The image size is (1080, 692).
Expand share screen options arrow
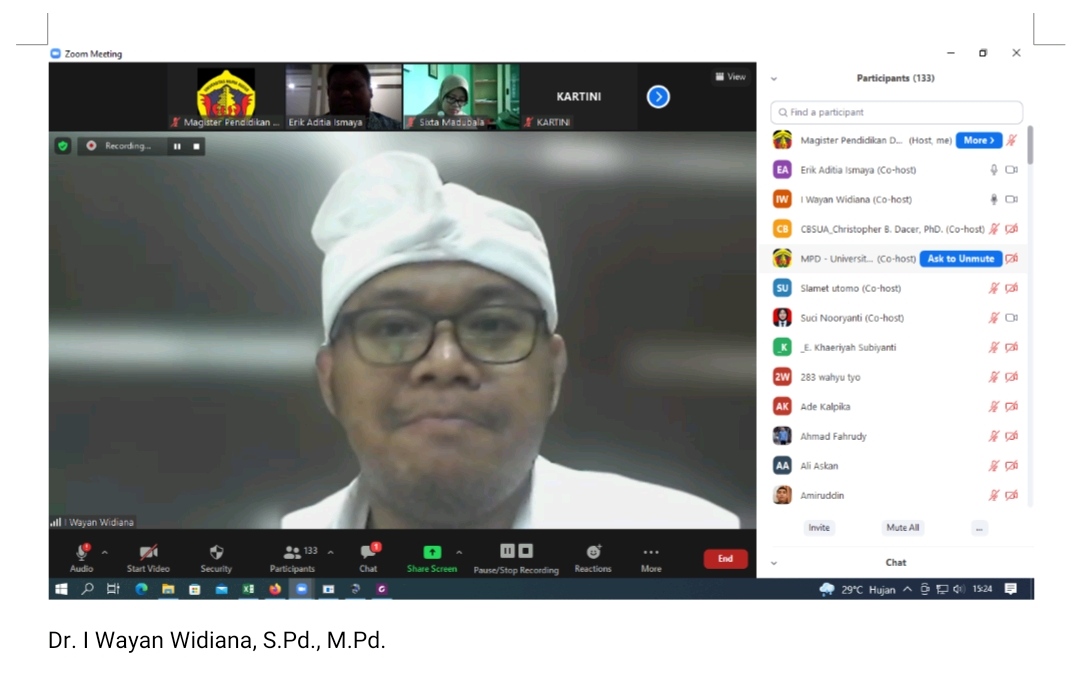pos(459,552)
